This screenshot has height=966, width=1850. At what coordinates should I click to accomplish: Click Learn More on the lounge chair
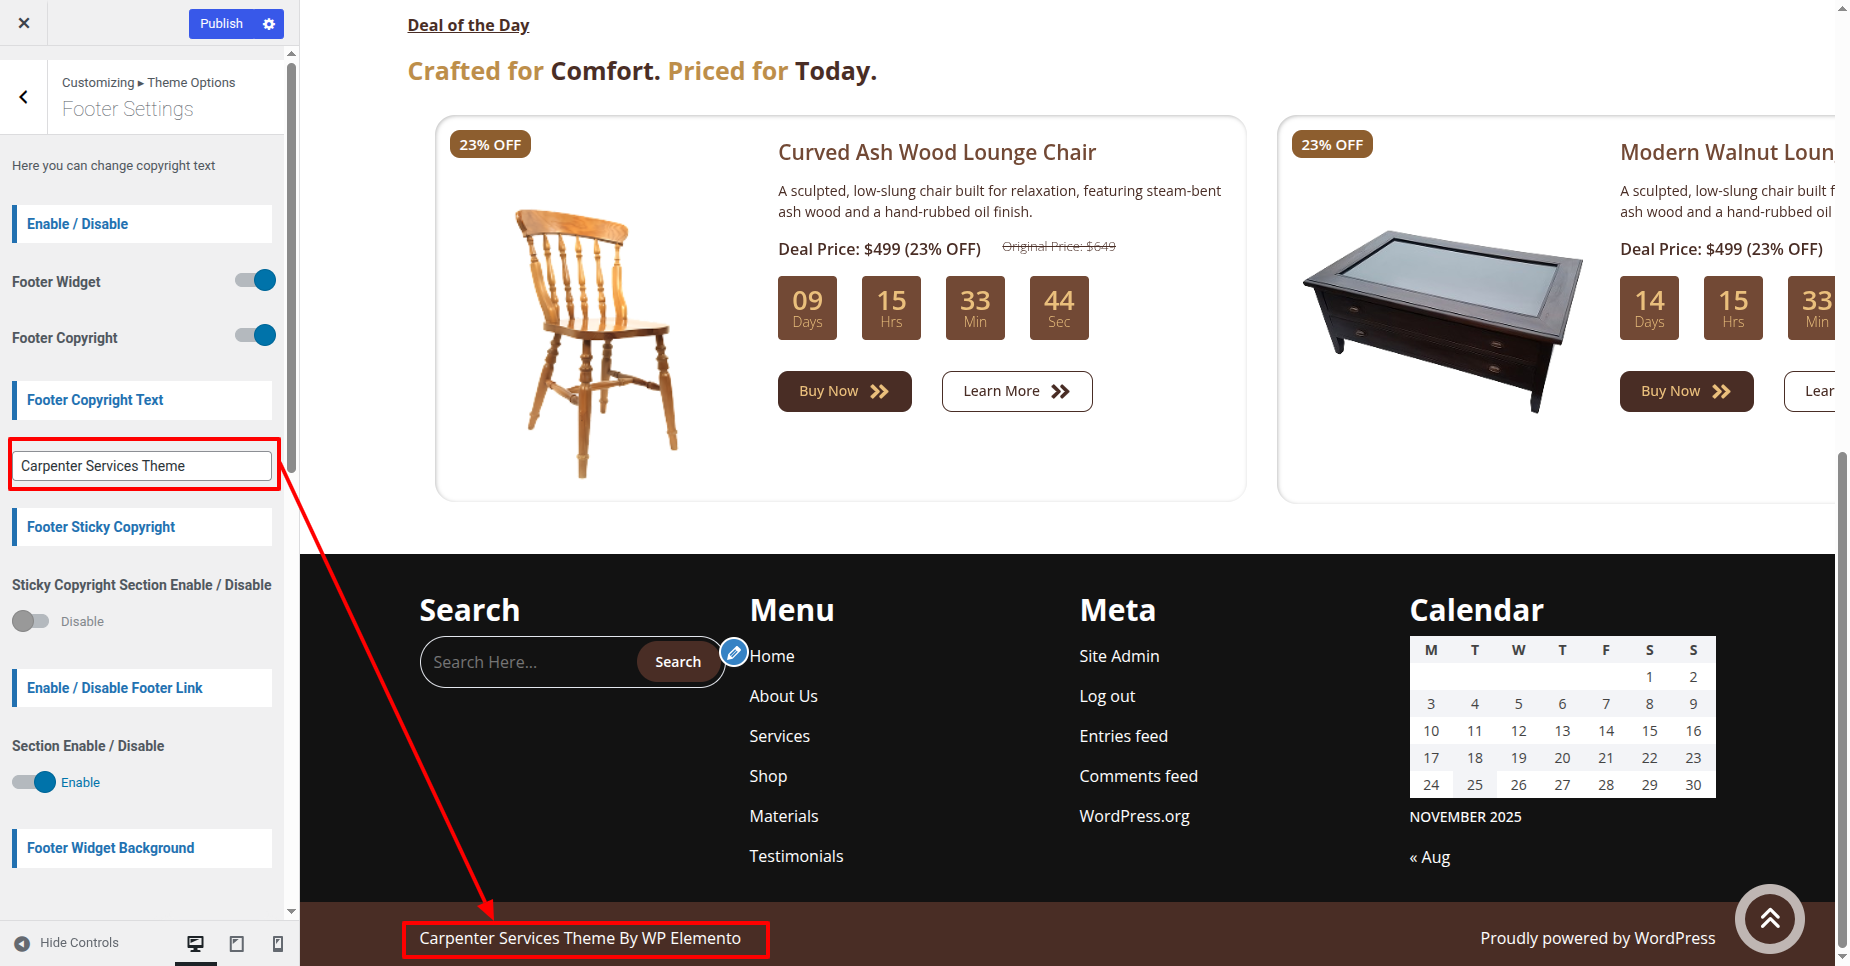click(1016, 391)
